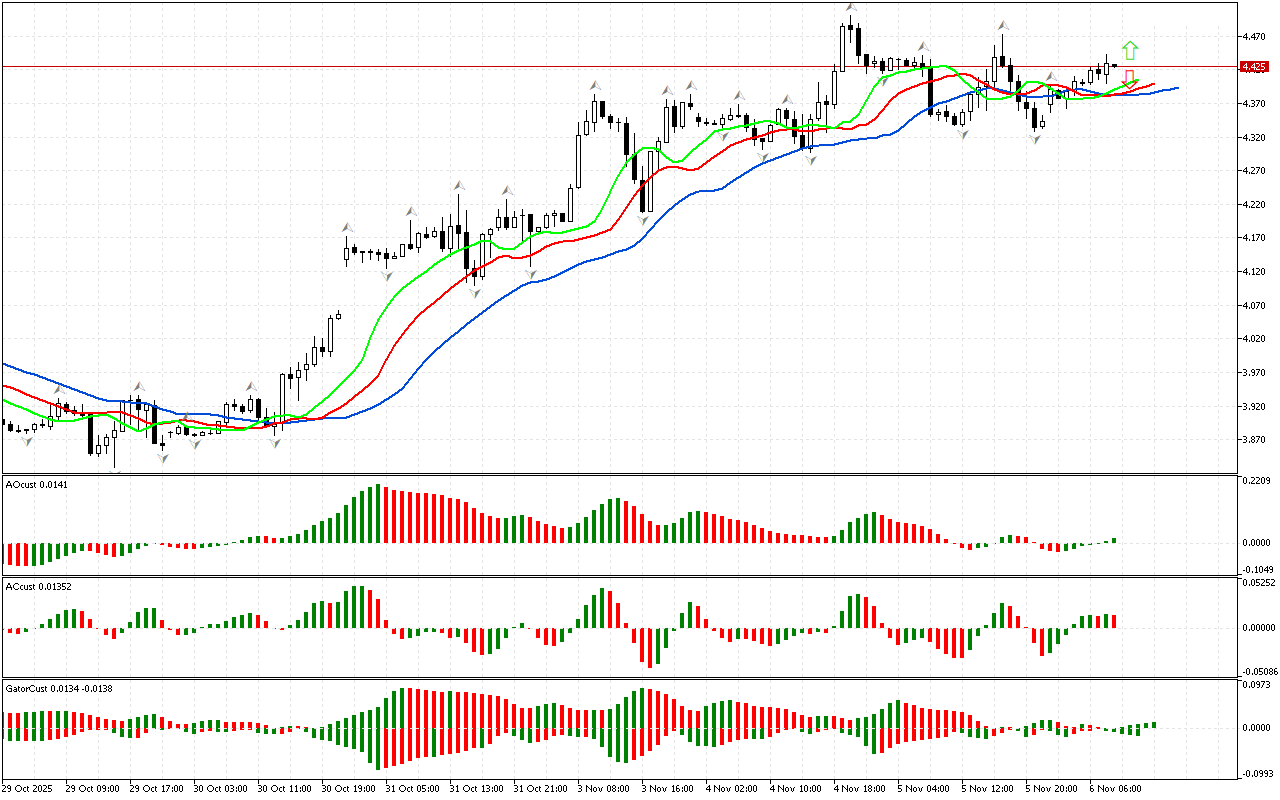Select the last candlestick on the chart
The height and width of the screenshot is (800, 1280).
[x=1115, y=66]
